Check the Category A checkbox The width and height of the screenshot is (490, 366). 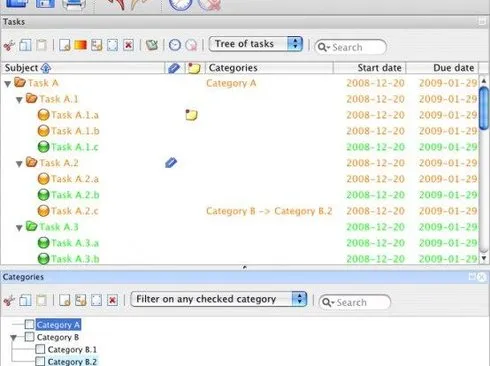click(x=29, y=324)
